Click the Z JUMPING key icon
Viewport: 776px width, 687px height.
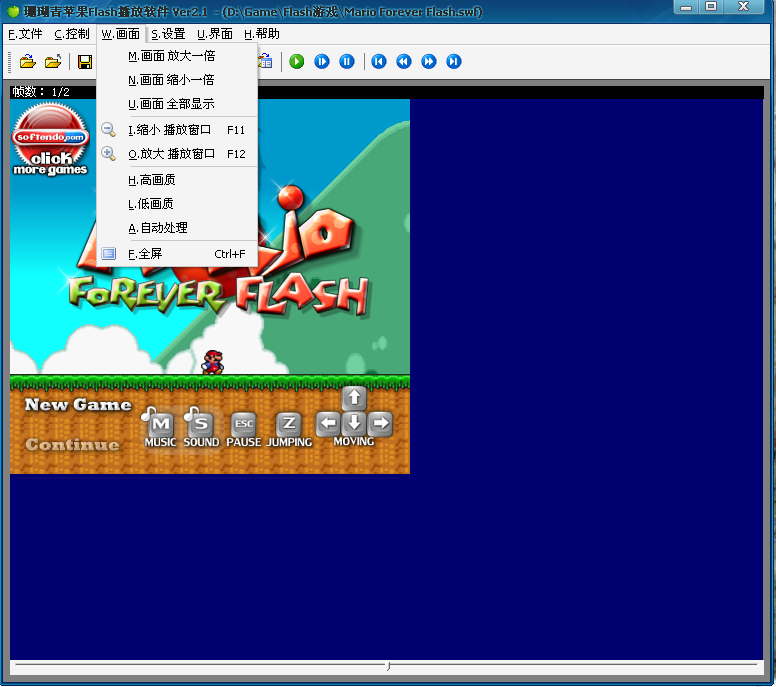pos(289,425)
